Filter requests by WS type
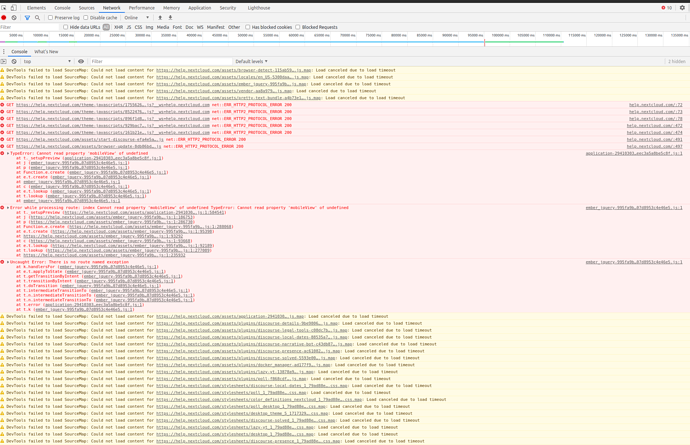Image resolution: width=690 pixels, height=445 pixels. (200, 27)
